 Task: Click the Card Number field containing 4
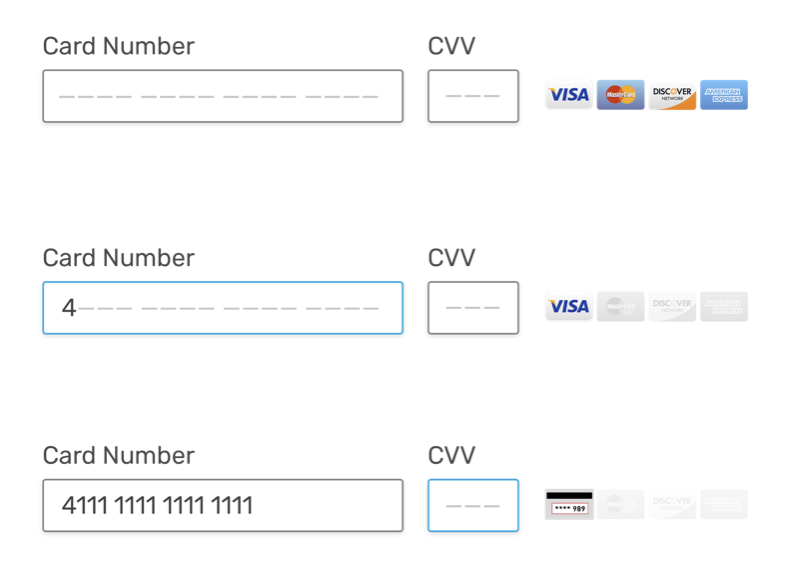(222, 308)
